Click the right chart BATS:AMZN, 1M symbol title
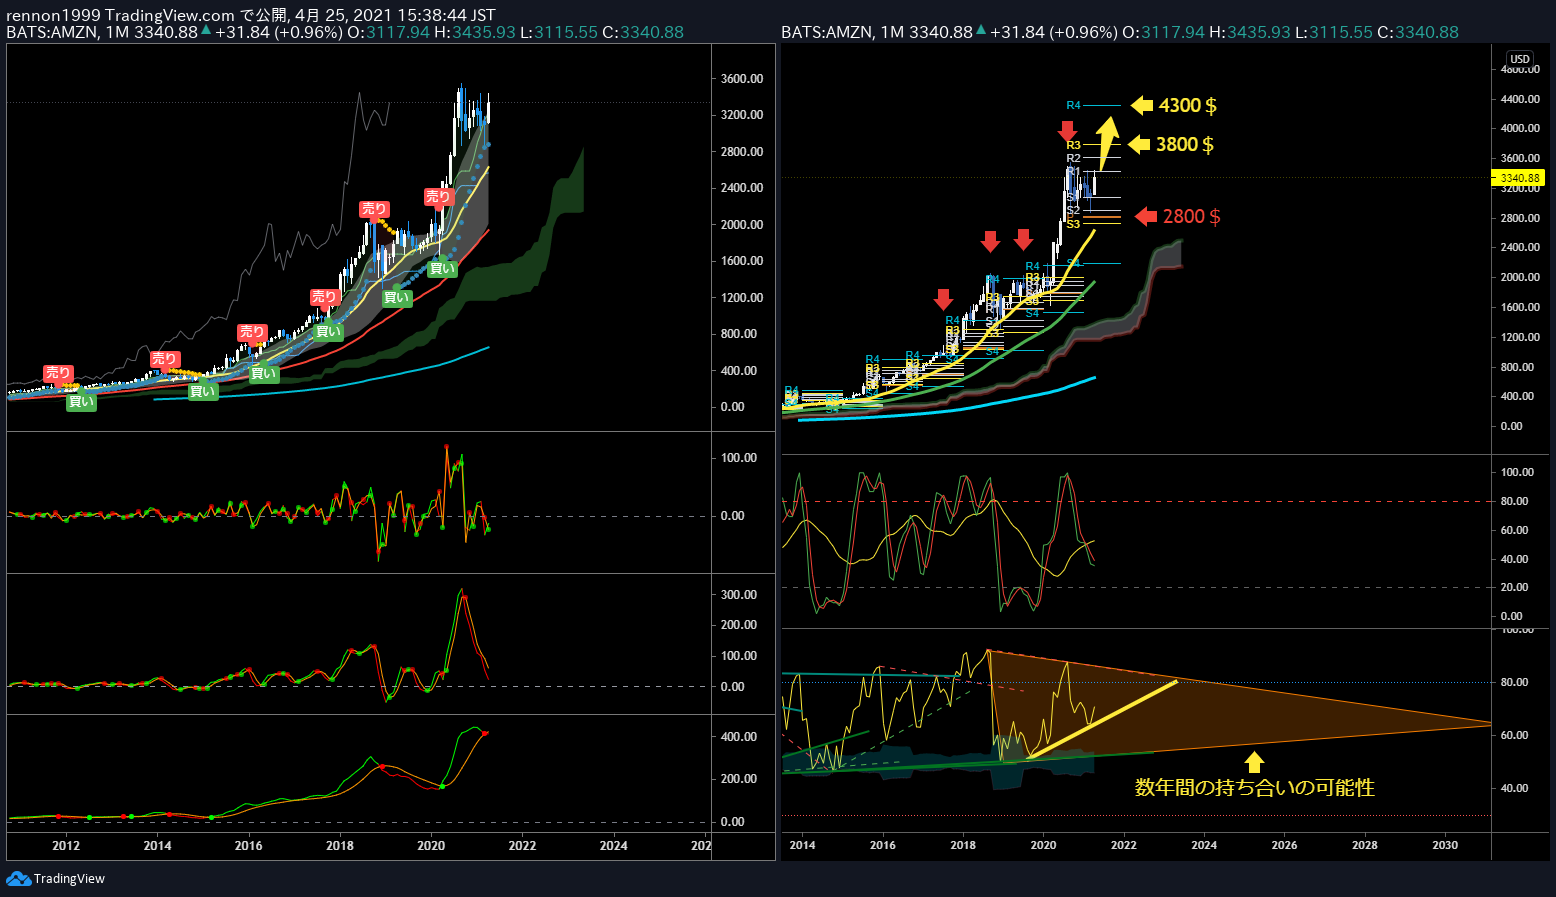This screenshot has height=897, width=1556. pos(843,32)
